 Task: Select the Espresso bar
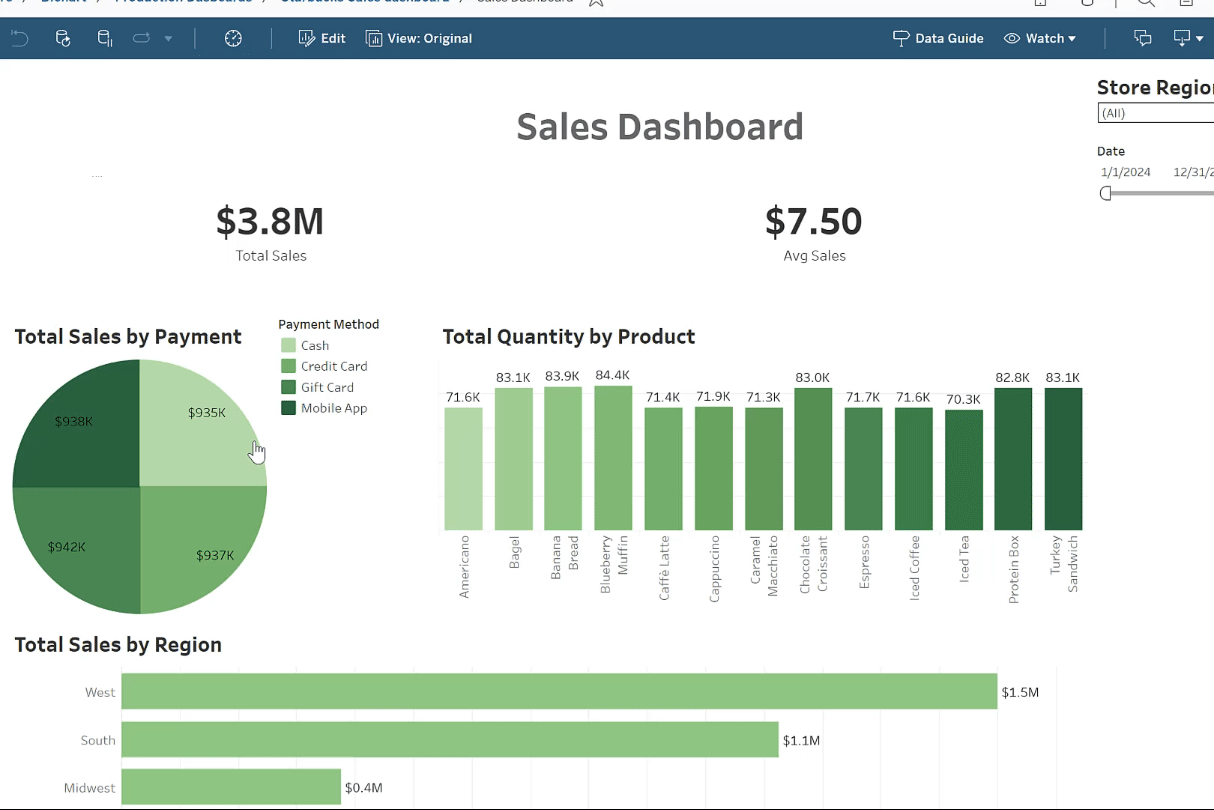click(863, 469)
